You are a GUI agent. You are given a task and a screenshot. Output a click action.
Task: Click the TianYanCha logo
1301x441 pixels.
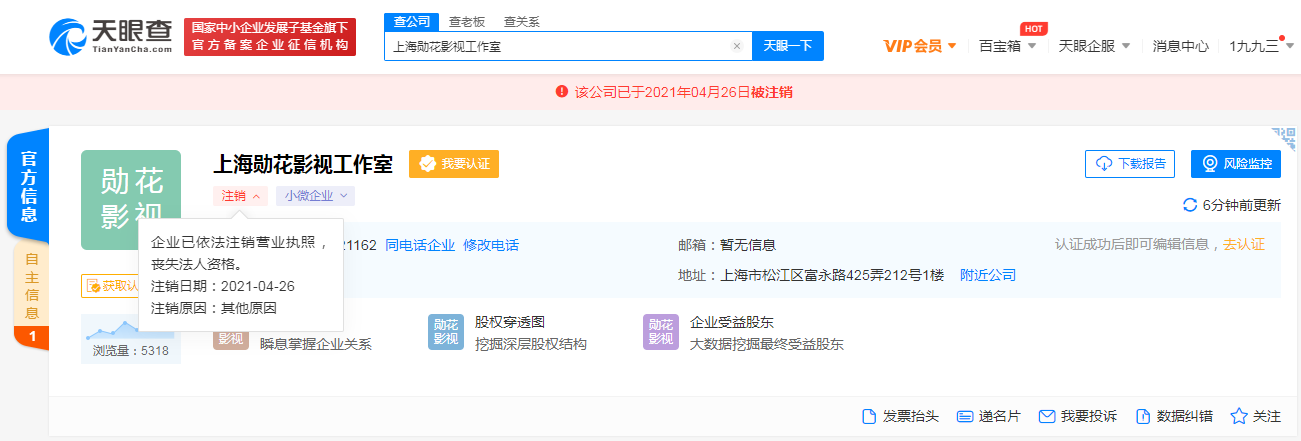pos(111,37)
